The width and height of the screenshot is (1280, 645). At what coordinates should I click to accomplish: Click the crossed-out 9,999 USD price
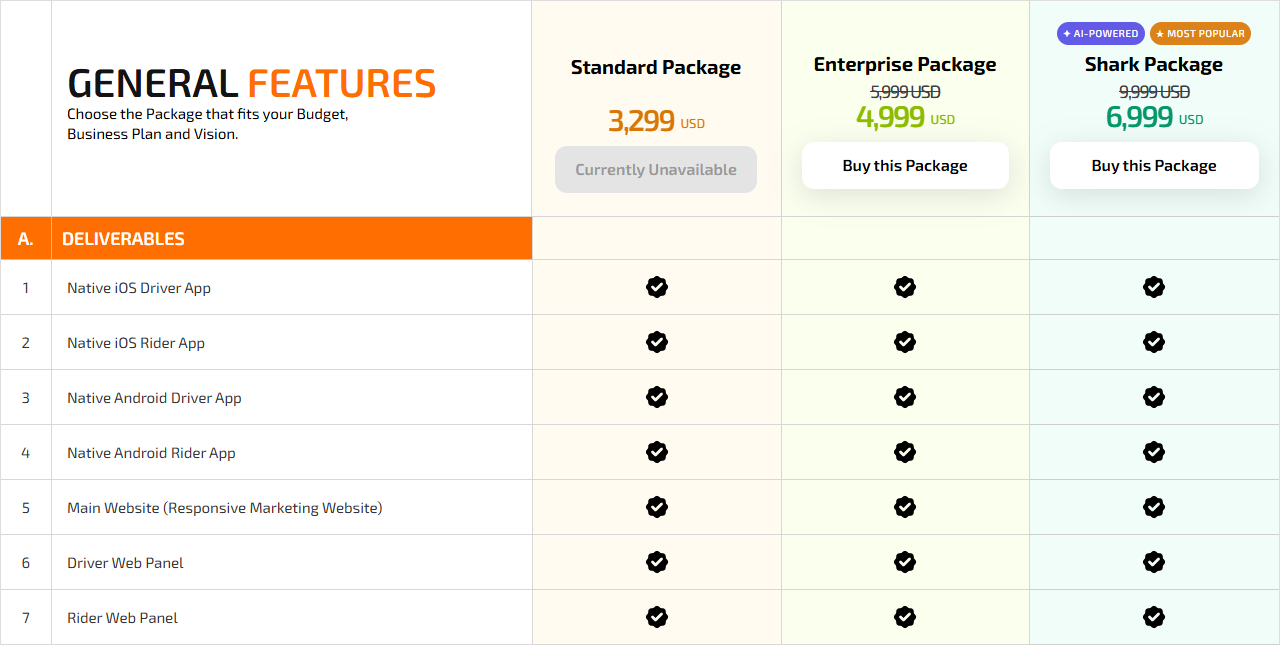tap(1154, 91)
